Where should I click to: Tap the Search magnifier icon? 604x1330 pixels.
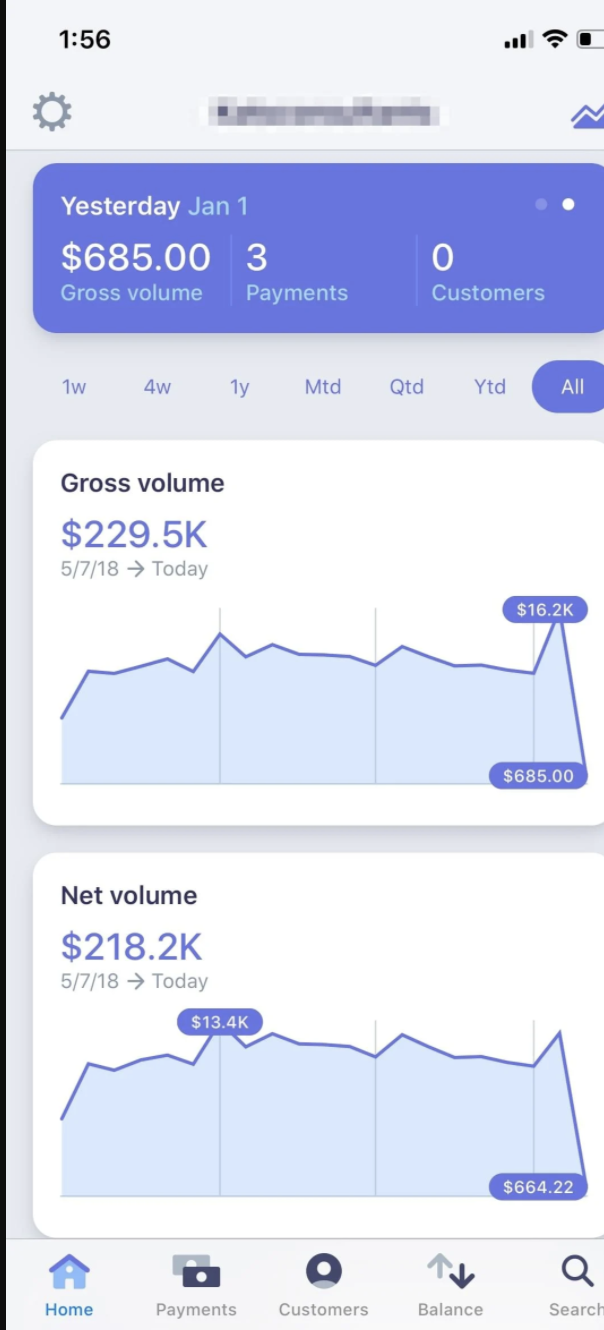coord(577,1273)
